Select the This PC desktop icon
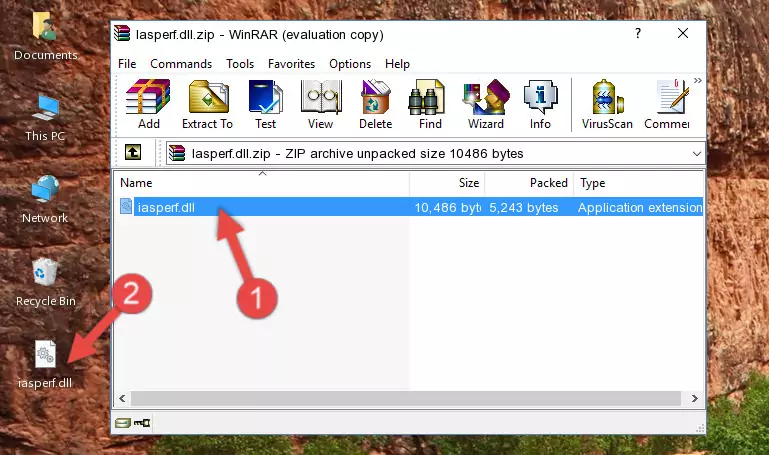 (x=45, y=118)
